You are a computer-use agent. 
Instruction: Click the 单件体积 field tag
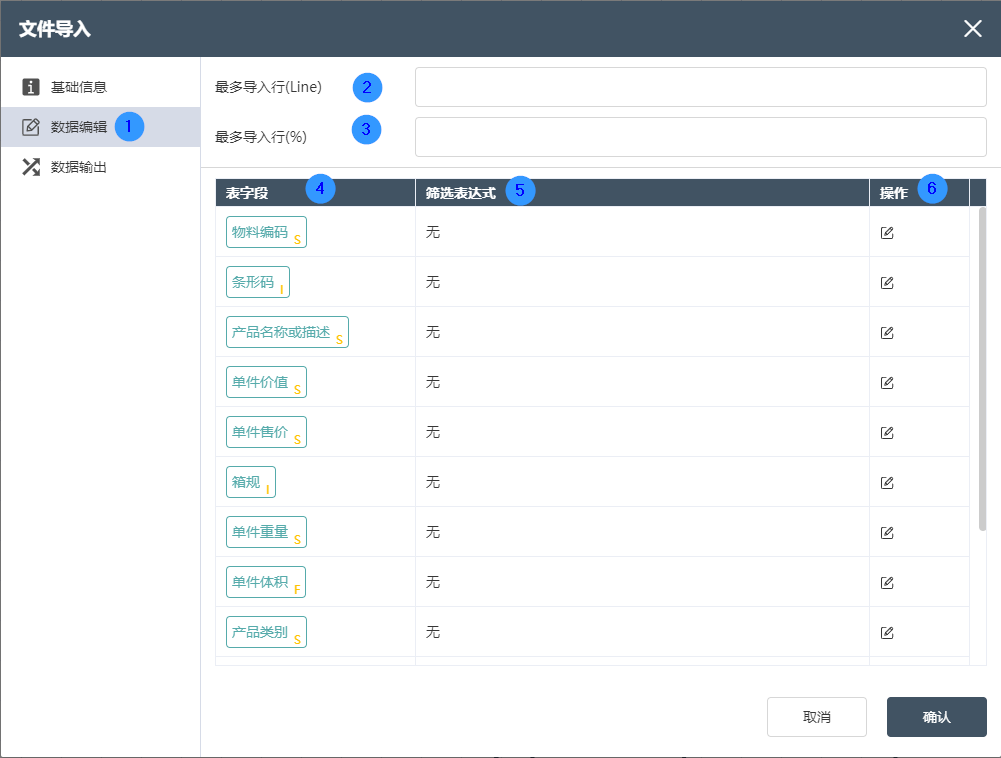click(x=265, y=582)
